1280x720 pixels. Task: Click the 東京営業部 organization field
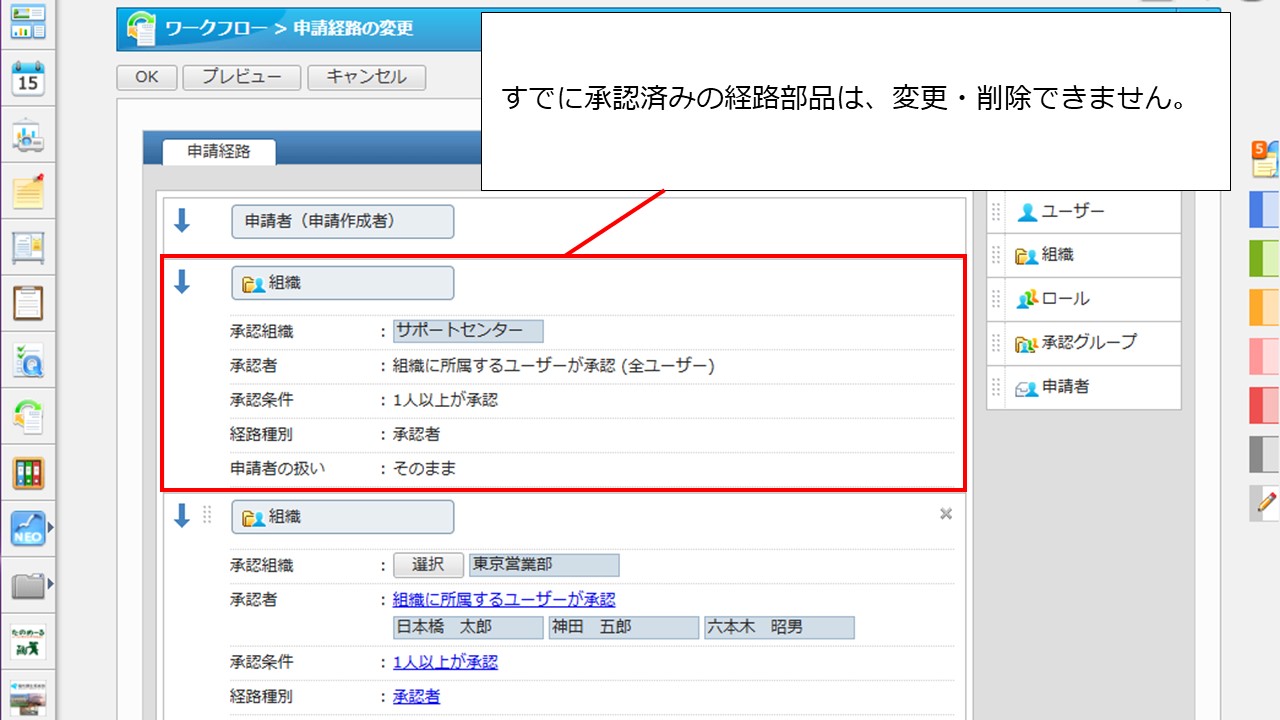click(x=544, y=565)
